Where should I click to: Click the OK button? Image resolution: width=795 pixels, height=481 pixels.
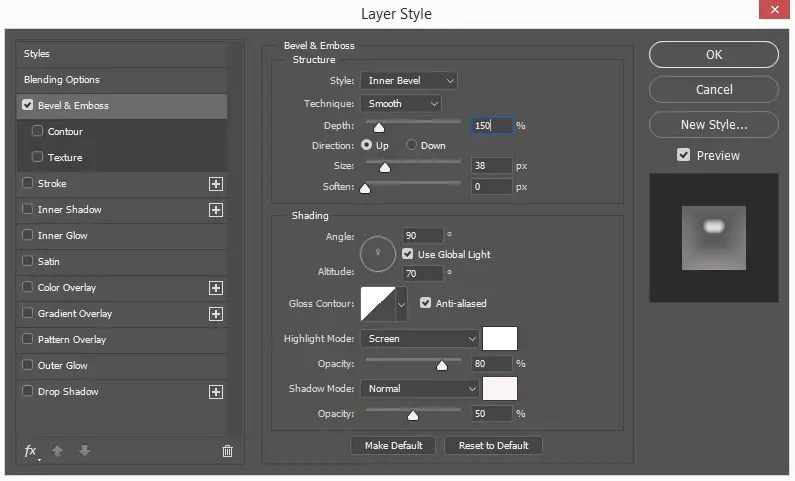[x=713, y=54]
